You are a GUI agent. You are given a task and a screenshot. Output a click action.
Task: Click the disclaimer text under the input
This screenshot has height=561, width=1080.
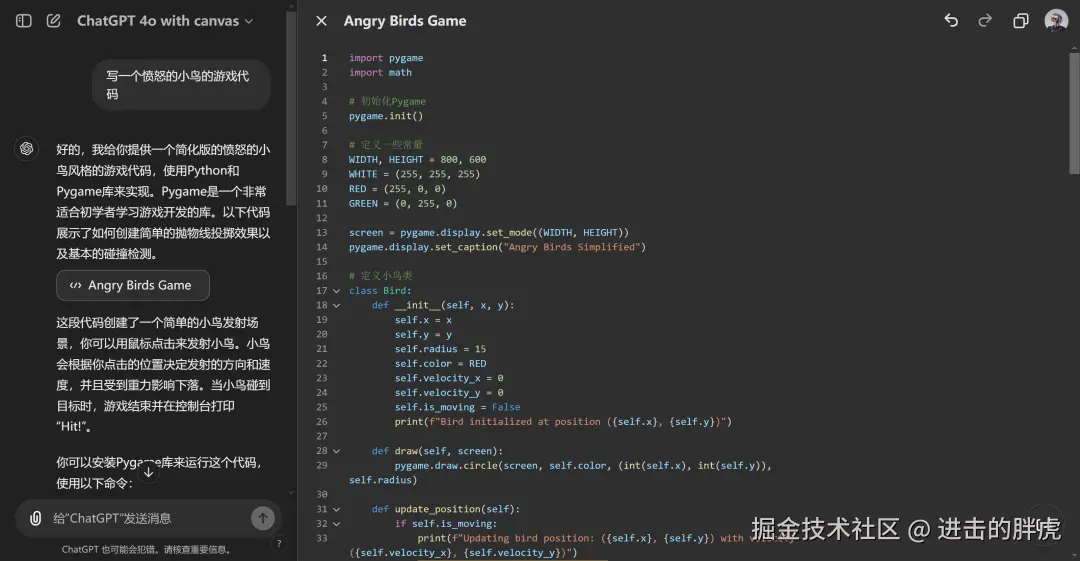coord(146,550)
